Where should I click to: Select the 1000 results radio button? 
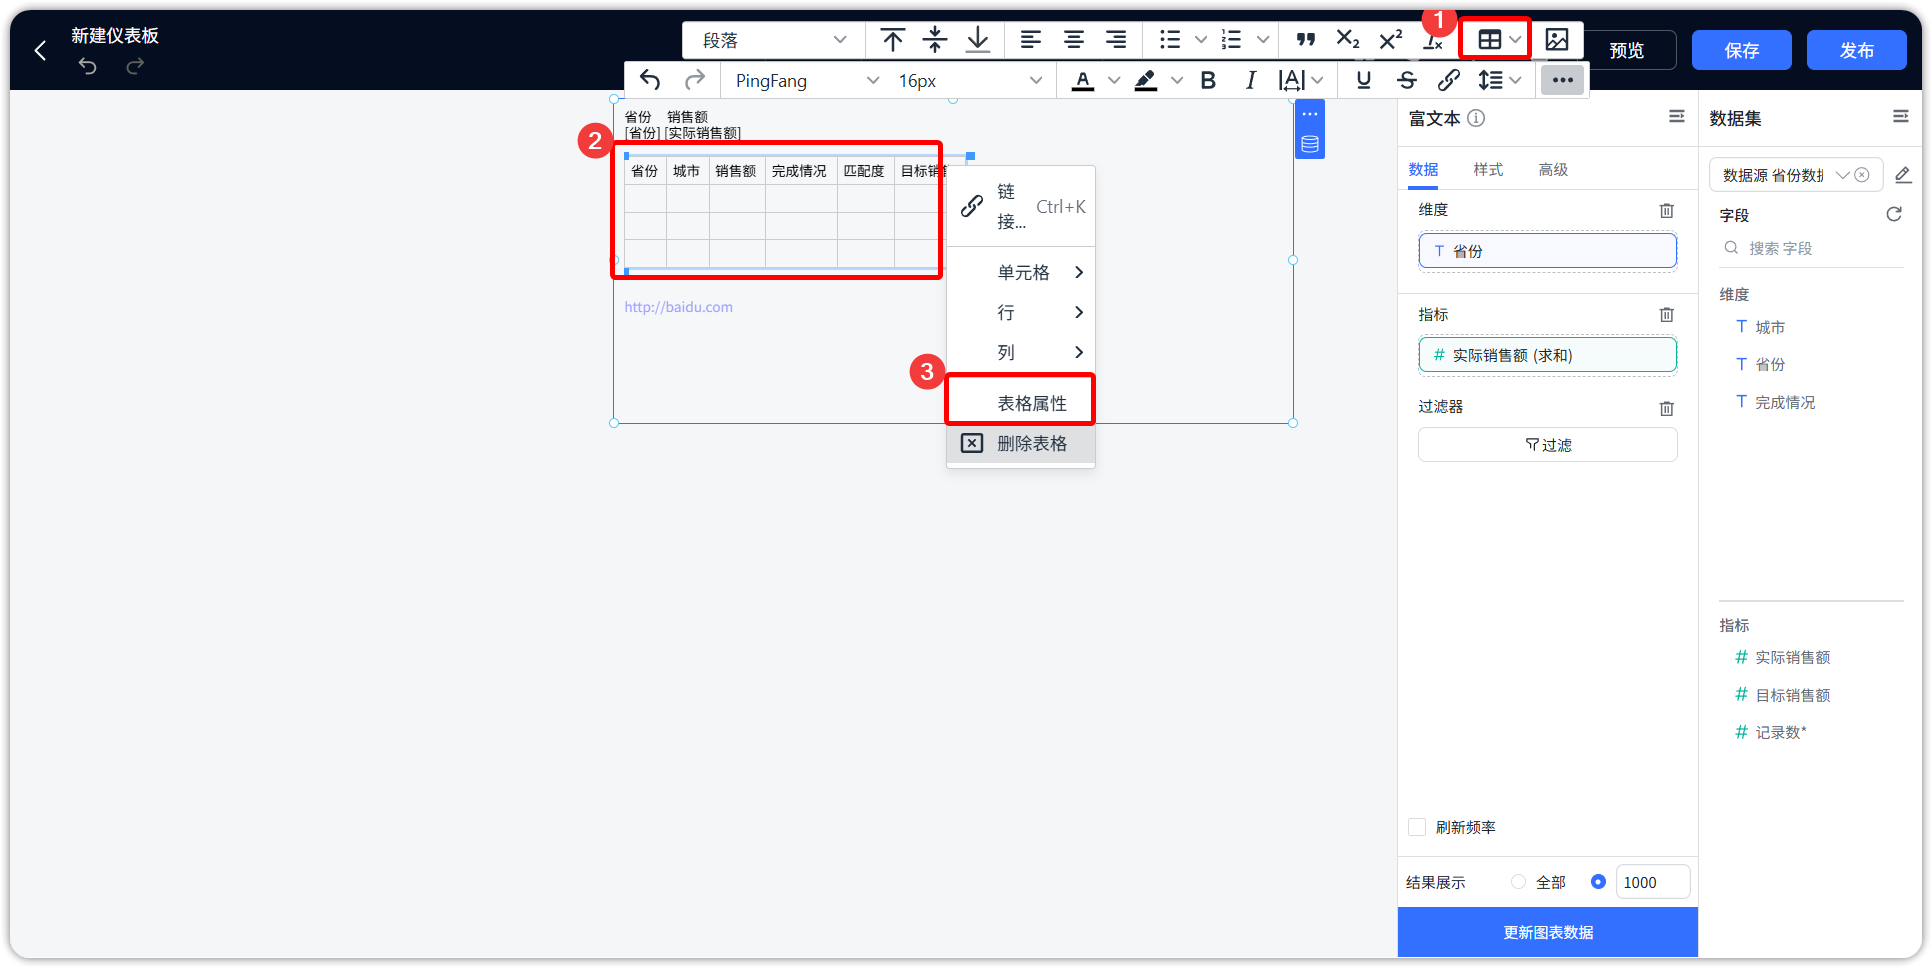tap(1598, 882)
